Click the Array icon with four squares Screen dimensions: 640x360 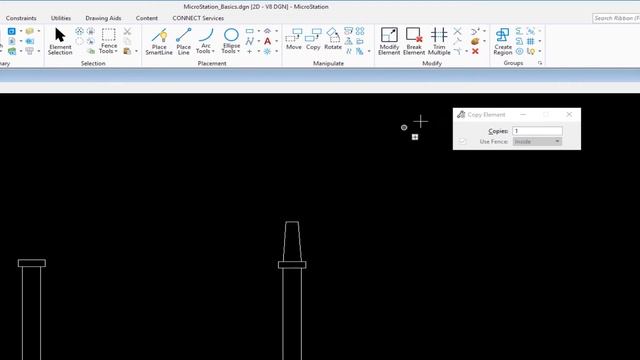coord(360,31)
